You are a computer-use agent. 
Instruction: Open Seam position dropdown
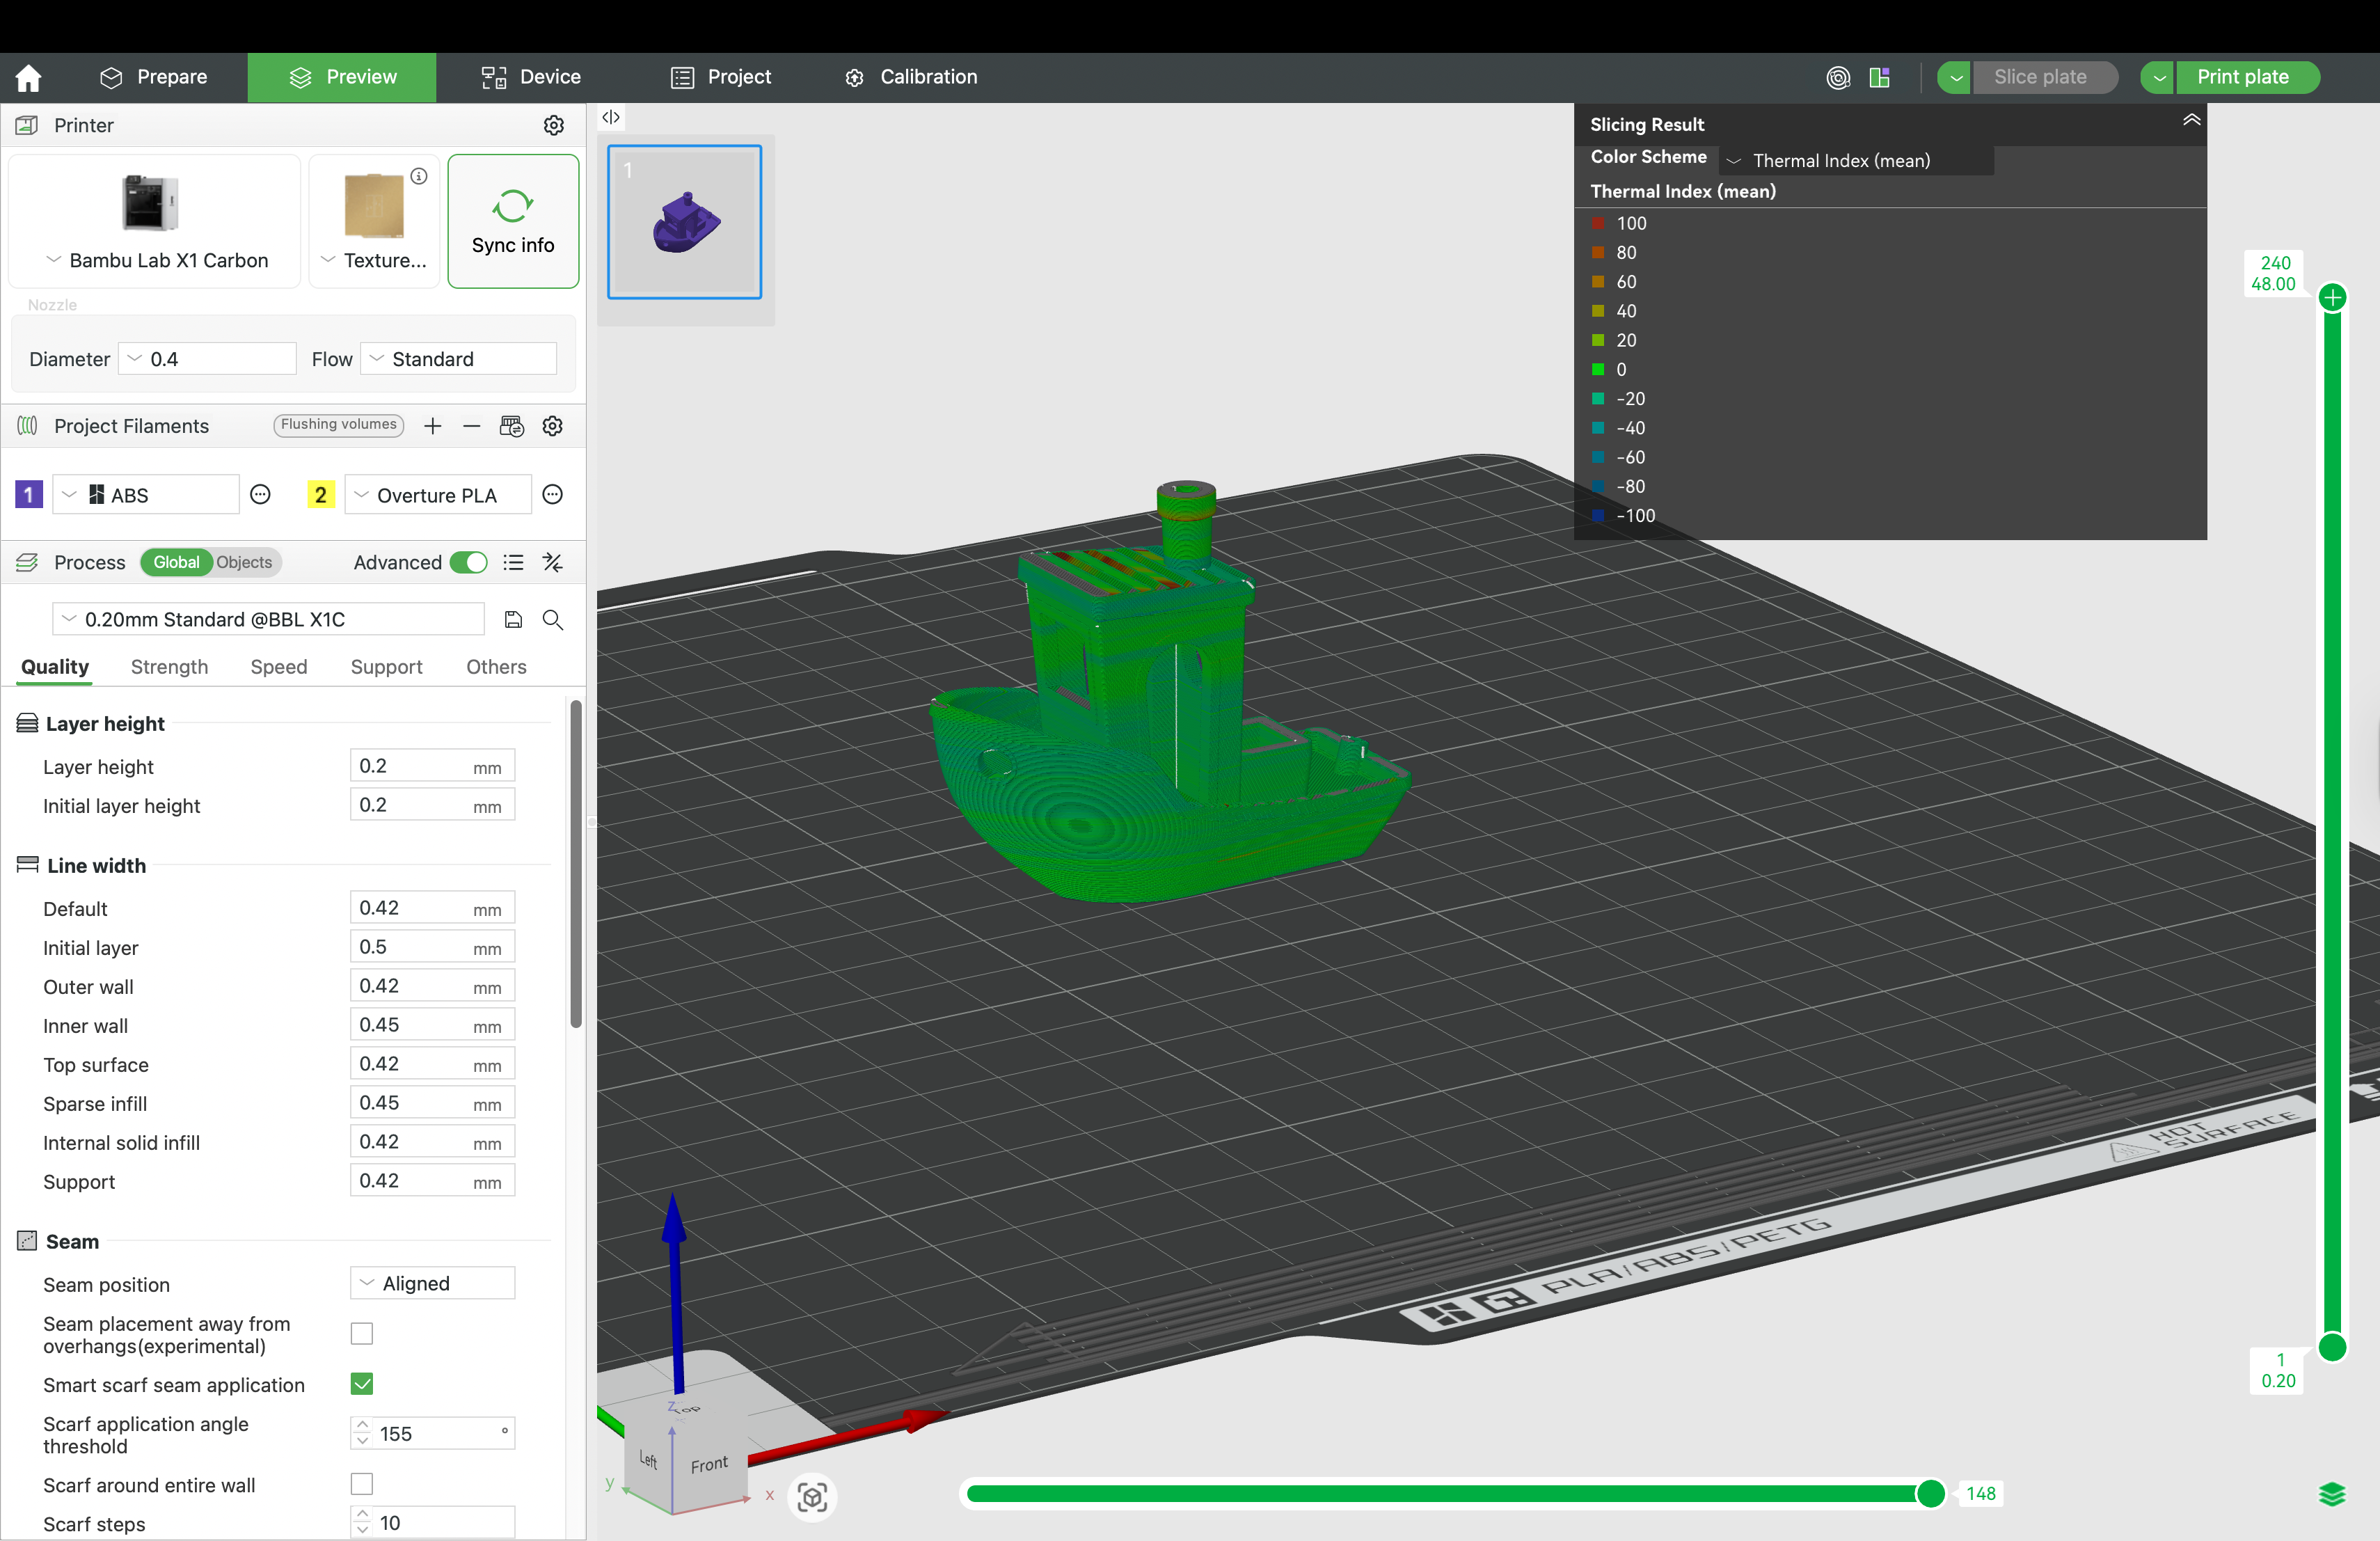pyautogui.click(x=432, y=1283)
